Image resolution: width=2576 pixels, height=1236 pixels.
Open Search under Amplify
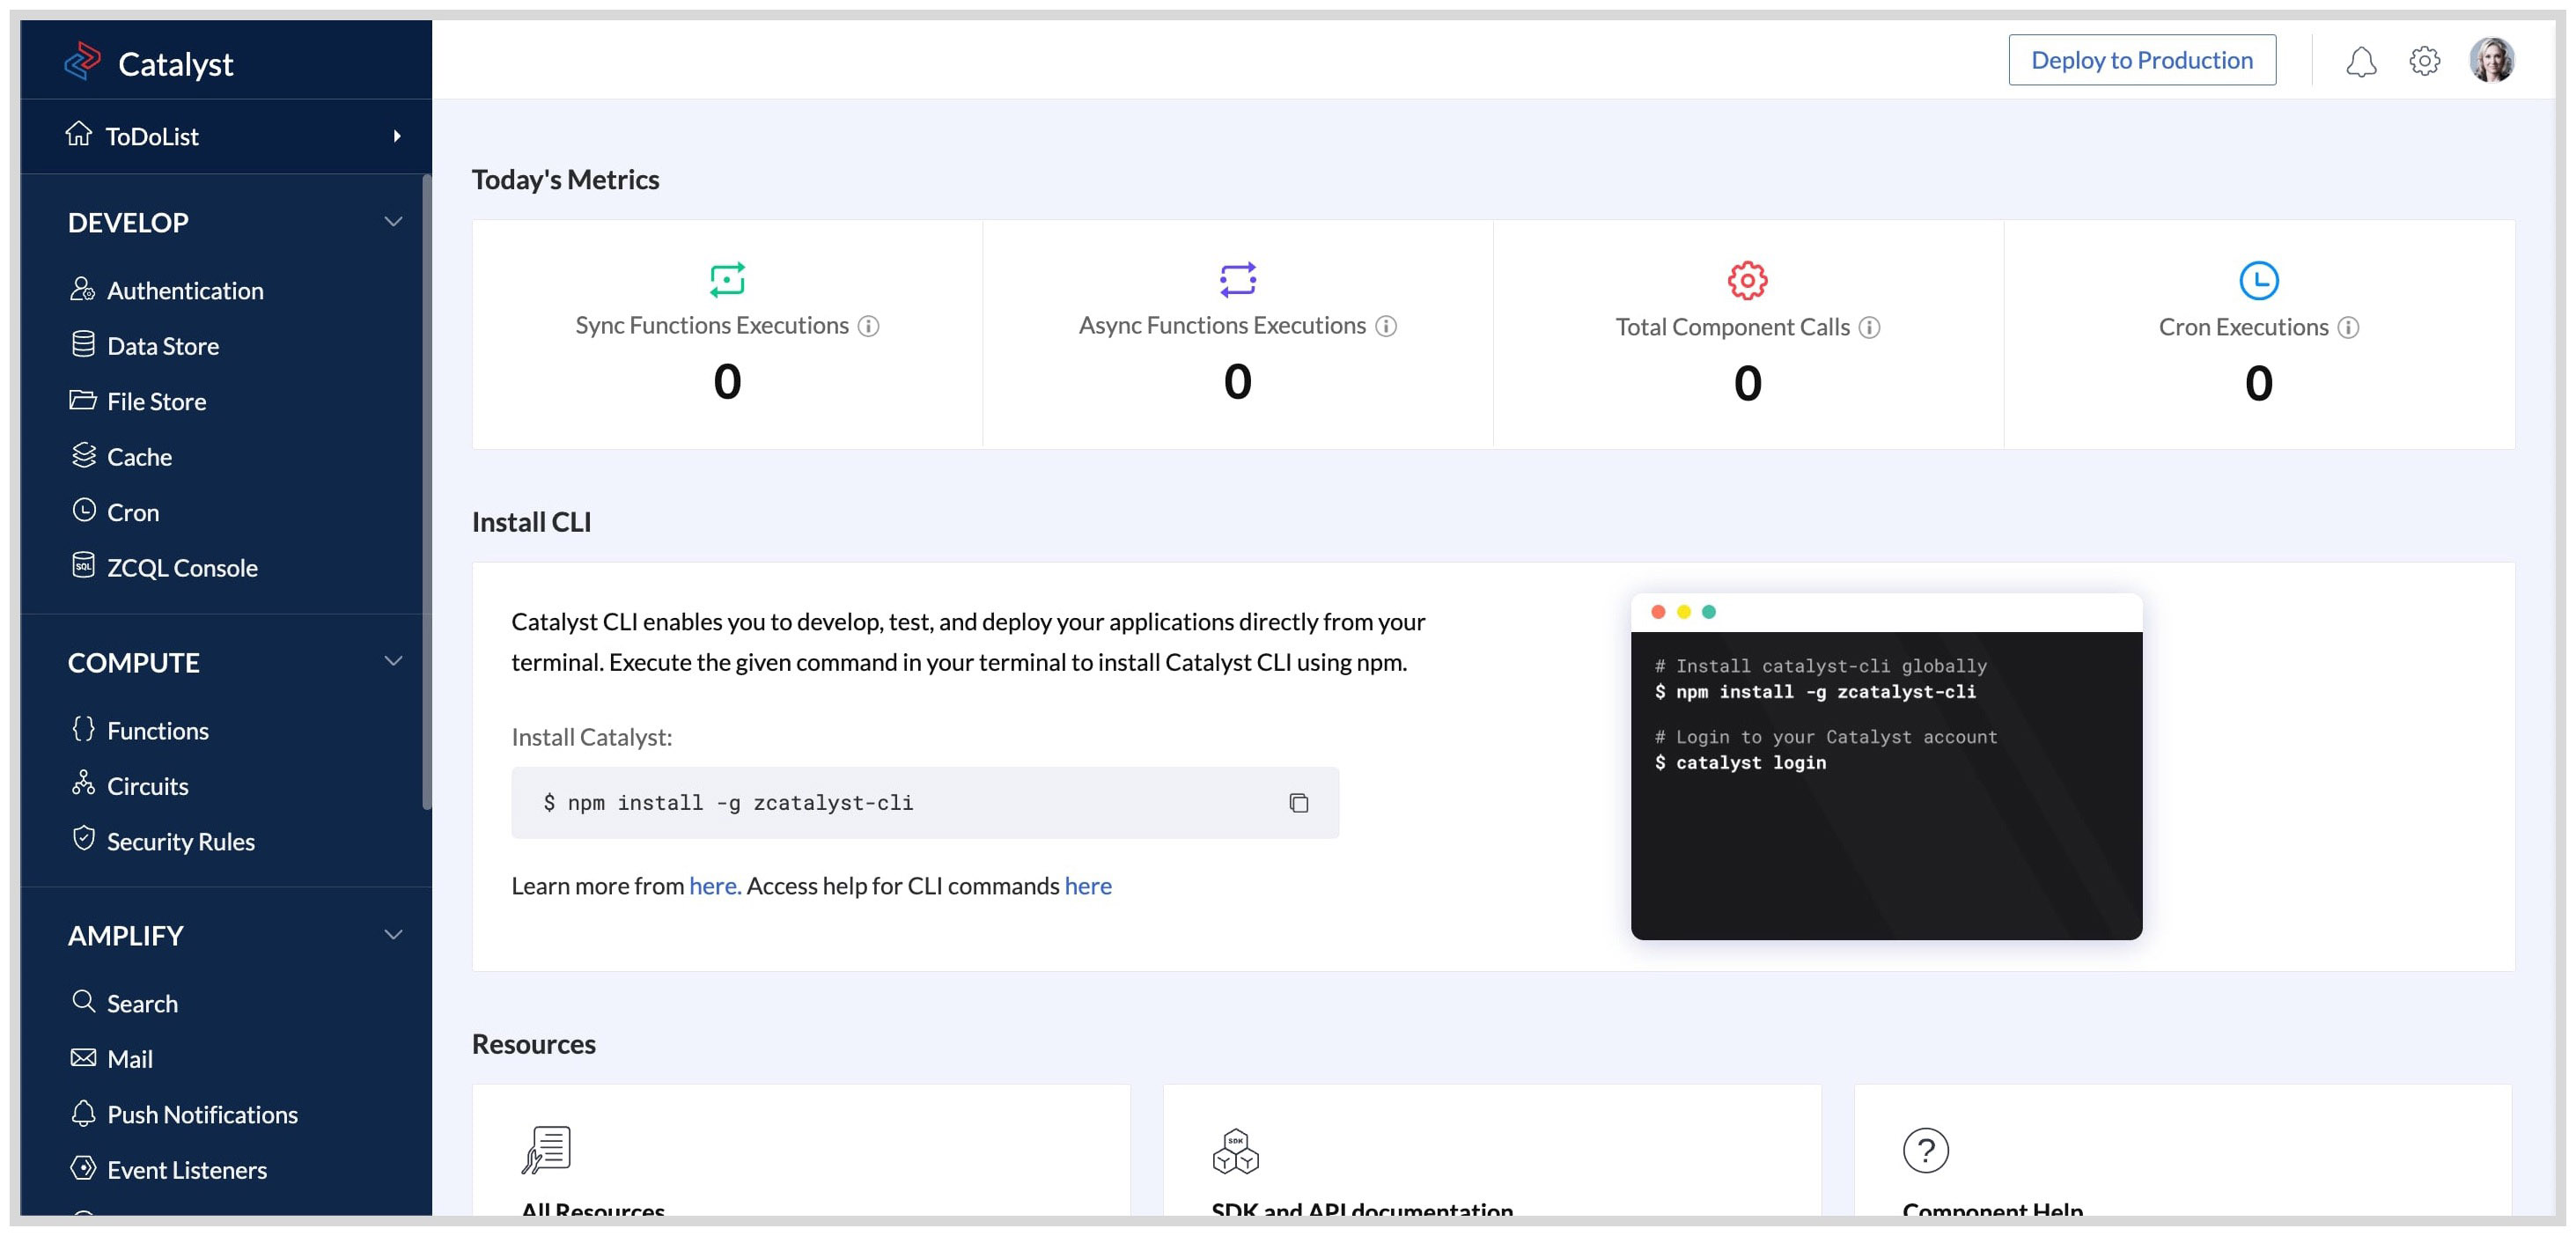142,1003
